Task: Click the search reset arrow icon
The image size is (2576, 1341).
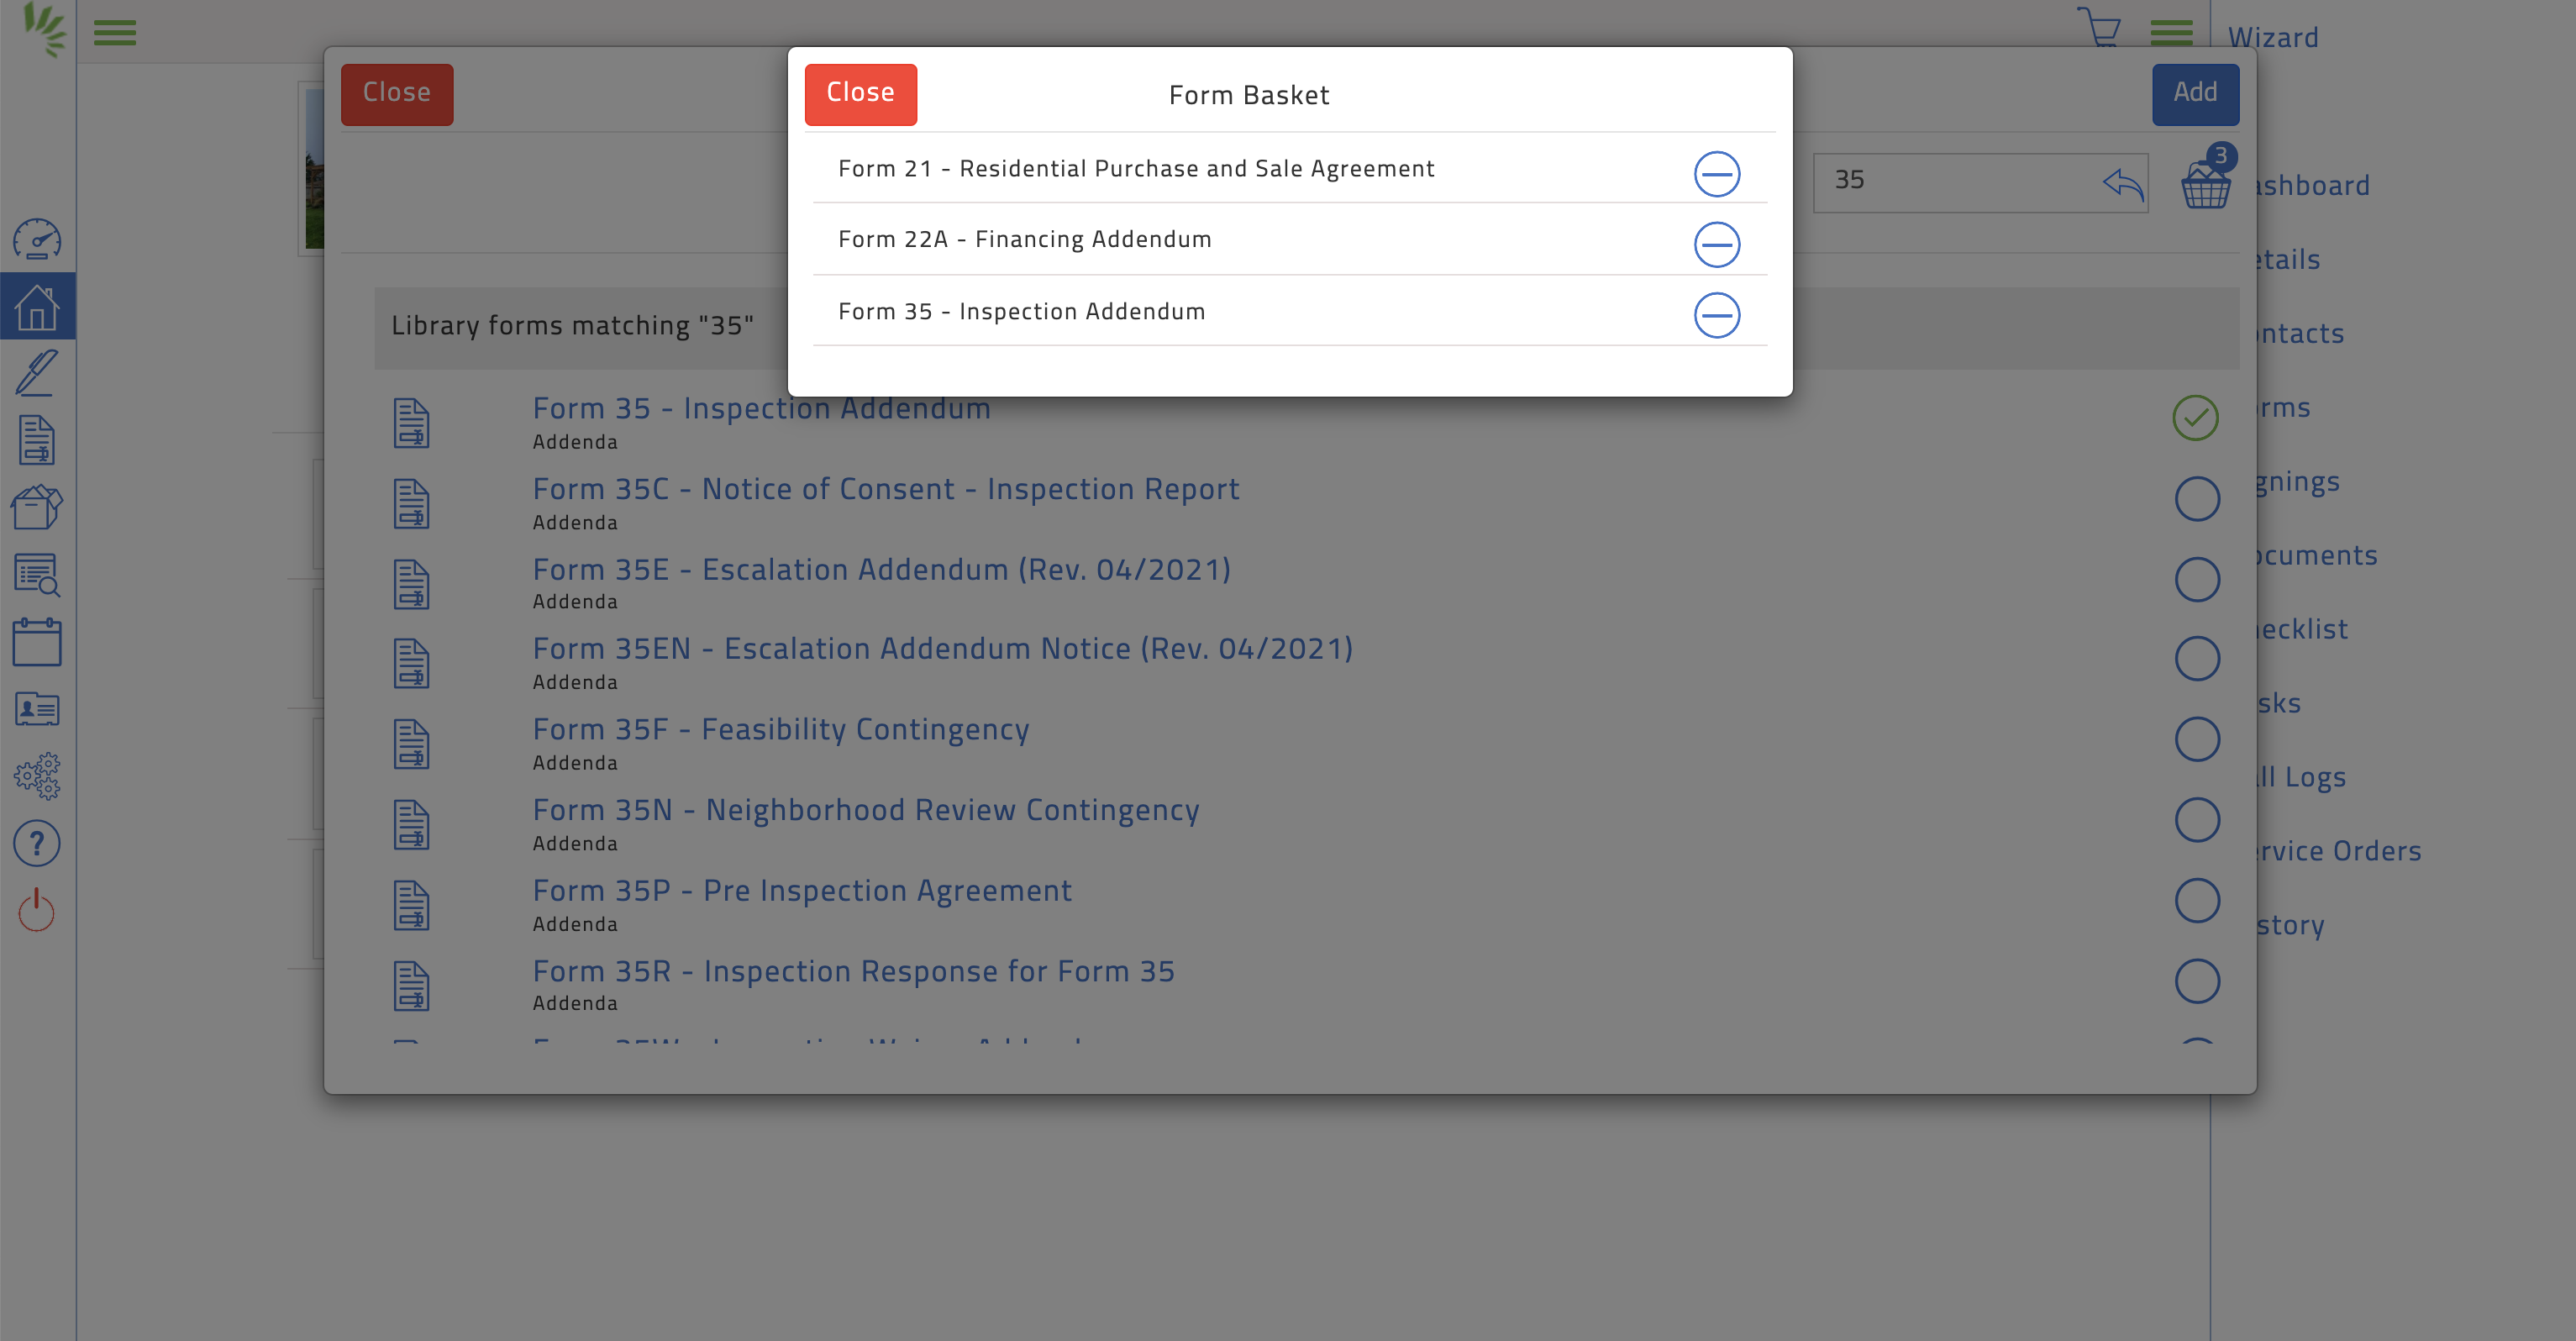Action: [x=2122, y=183]
